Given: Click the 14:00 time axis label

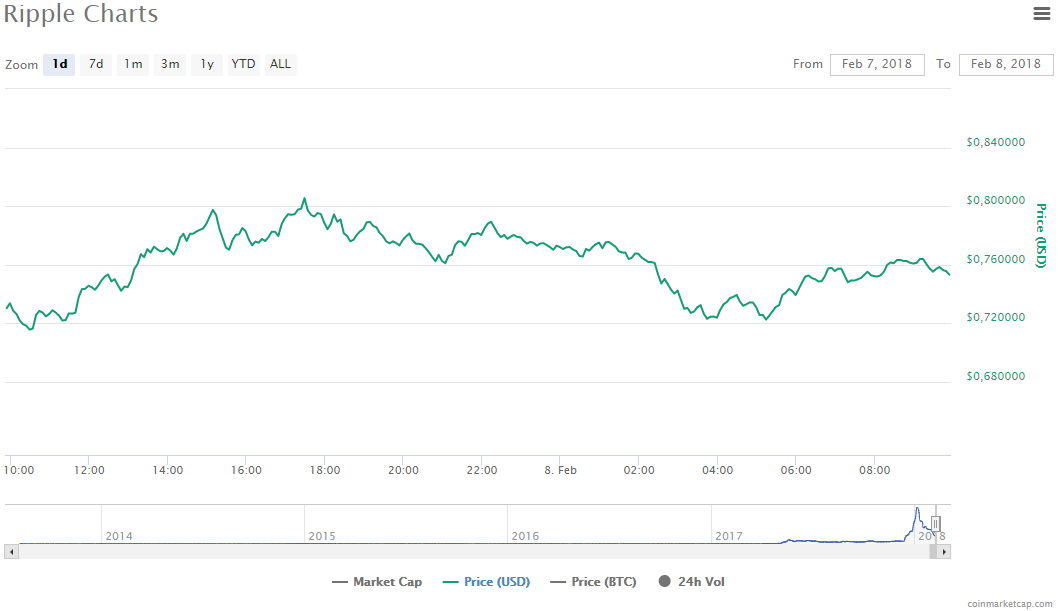Looking at the screenshot, I should point(167,470).
